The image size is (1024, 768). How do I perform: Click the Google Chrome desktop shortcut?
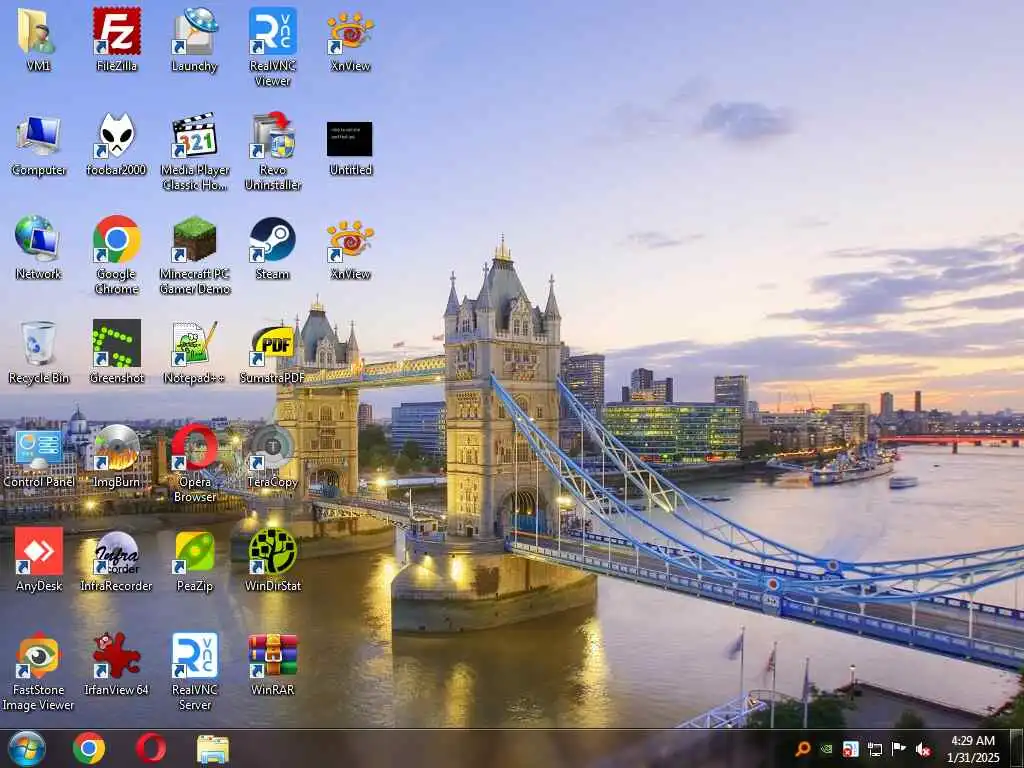point(116,239)
